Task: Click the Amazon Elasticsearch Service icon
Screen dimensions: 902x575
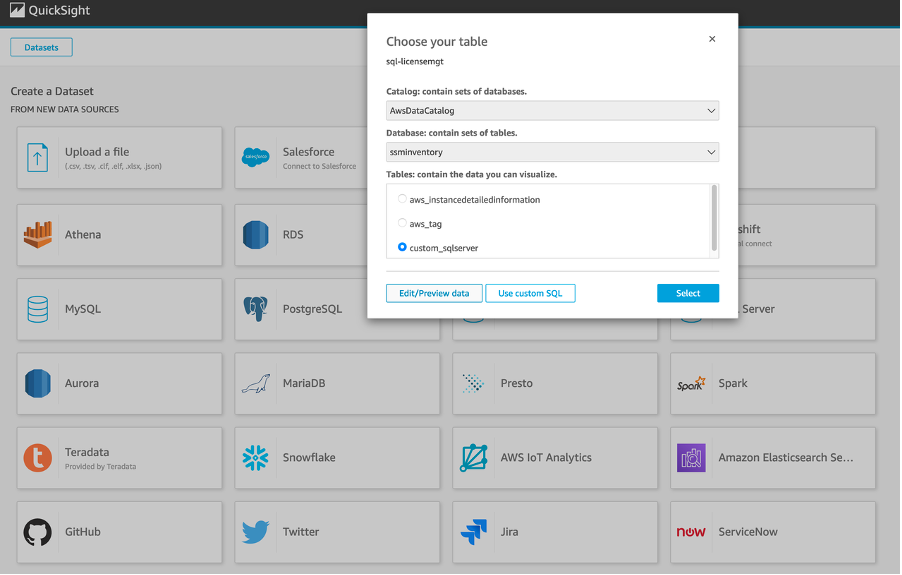Action: click(x=691, y=458)
